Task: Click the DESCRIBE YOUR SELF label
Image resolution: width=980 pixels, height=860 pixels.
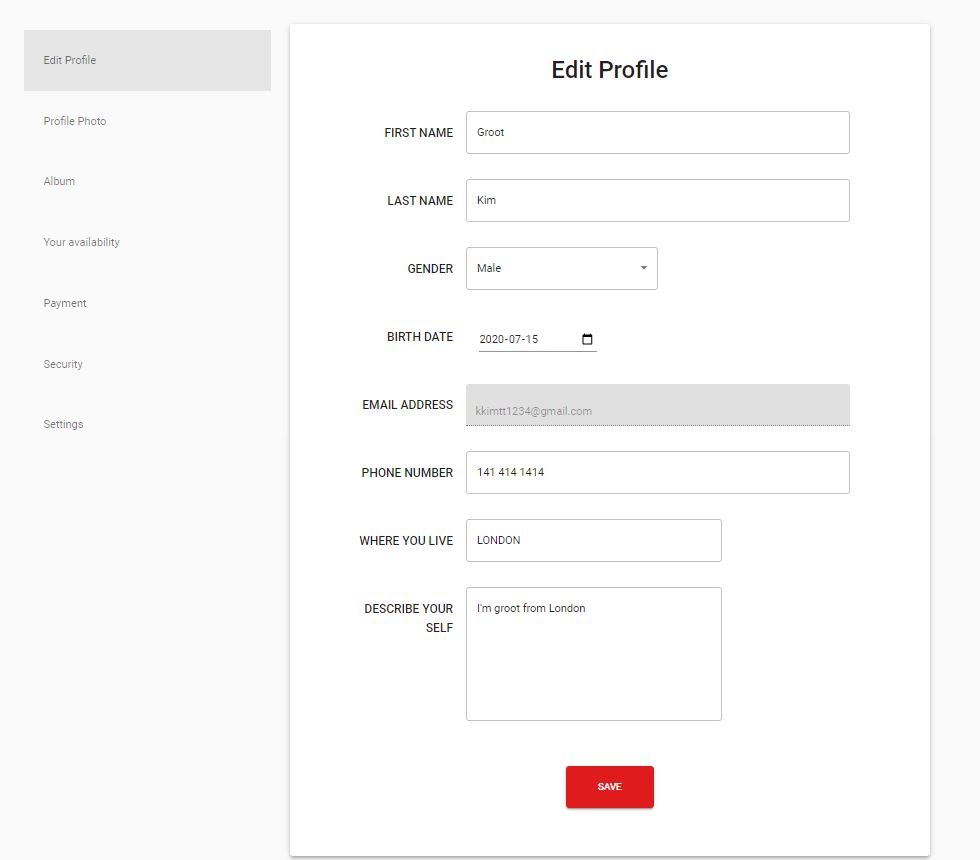Action: pos(409,618)
